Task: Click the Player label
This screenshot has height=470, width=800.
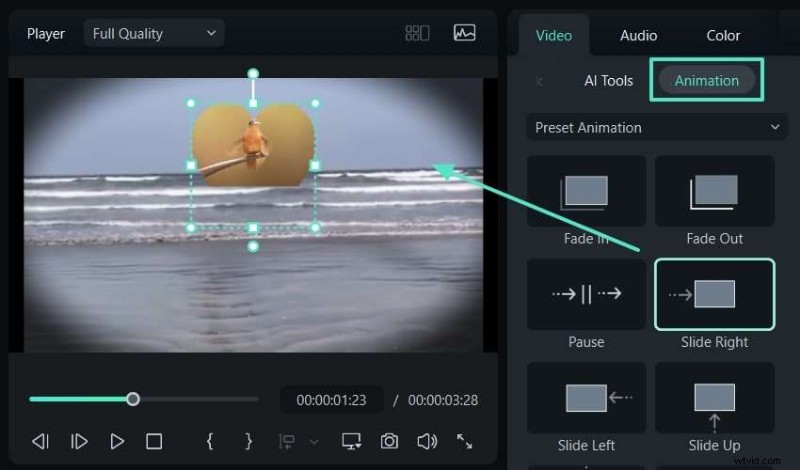Action: [46, 34]
